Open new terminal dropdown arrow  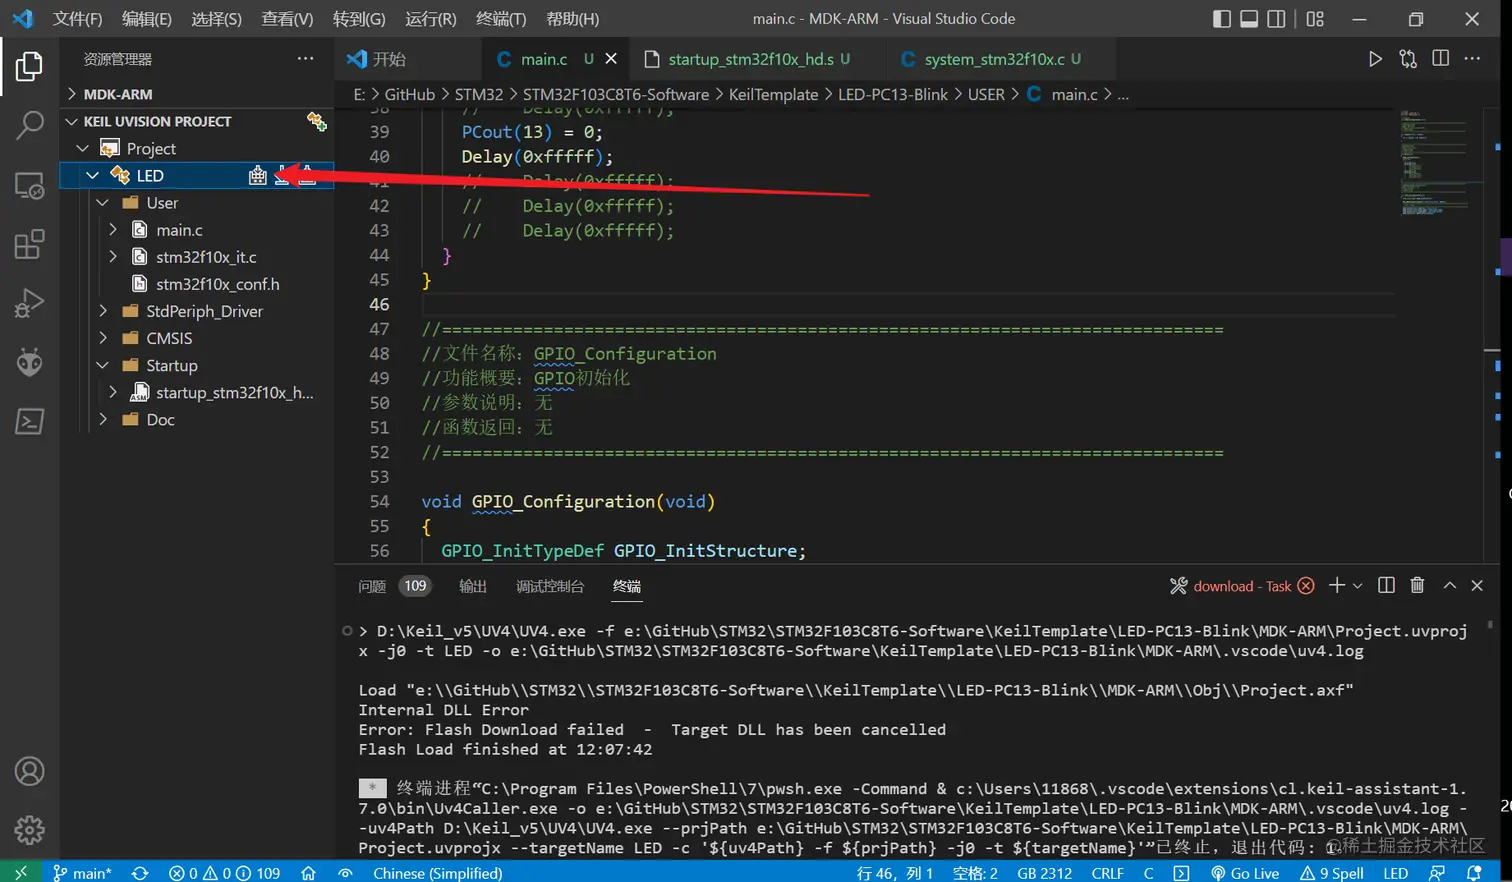click(x=1357, y=586)
